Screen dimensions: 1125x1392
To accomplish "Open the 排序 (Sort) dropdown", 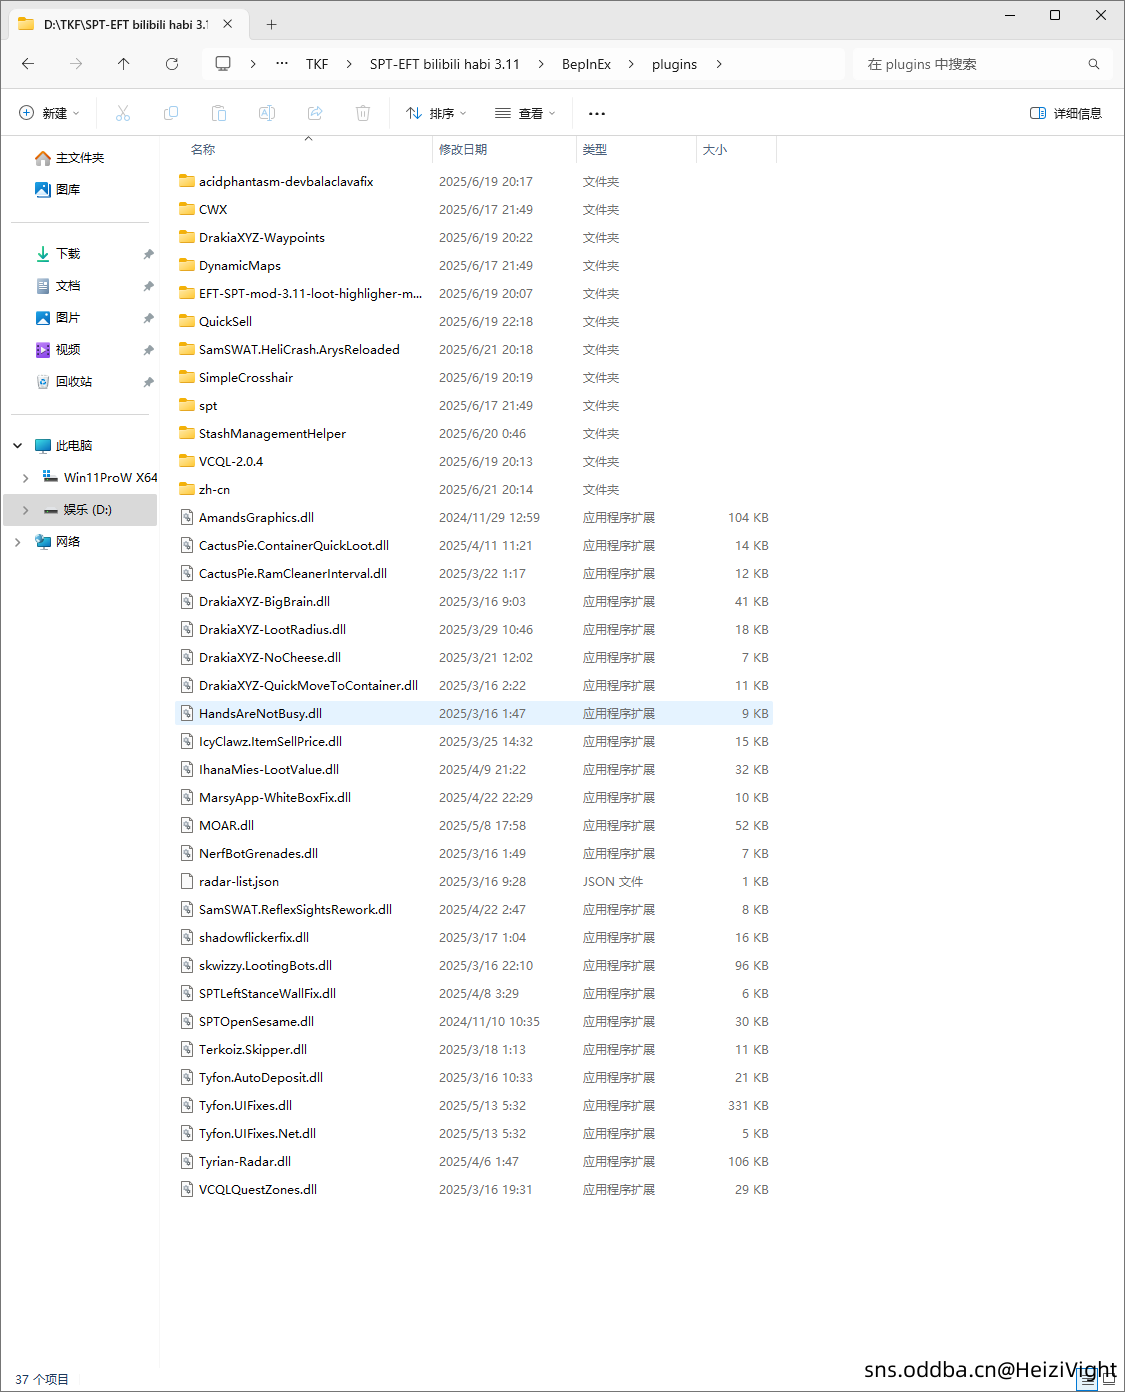I will pos(436,113).
